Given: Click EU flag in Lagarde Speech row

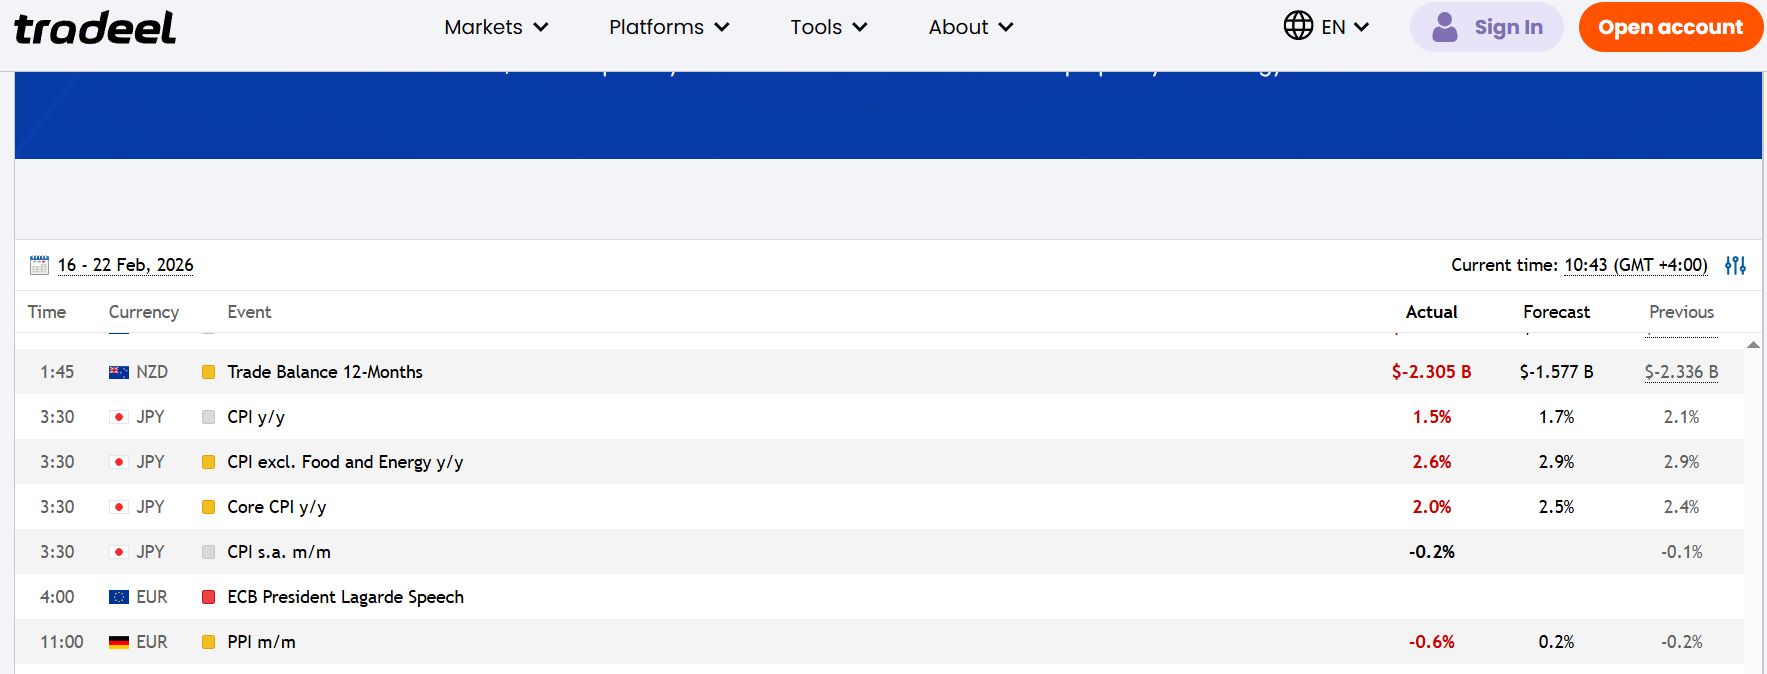Looking at the screenshot, I should [119, 597].
